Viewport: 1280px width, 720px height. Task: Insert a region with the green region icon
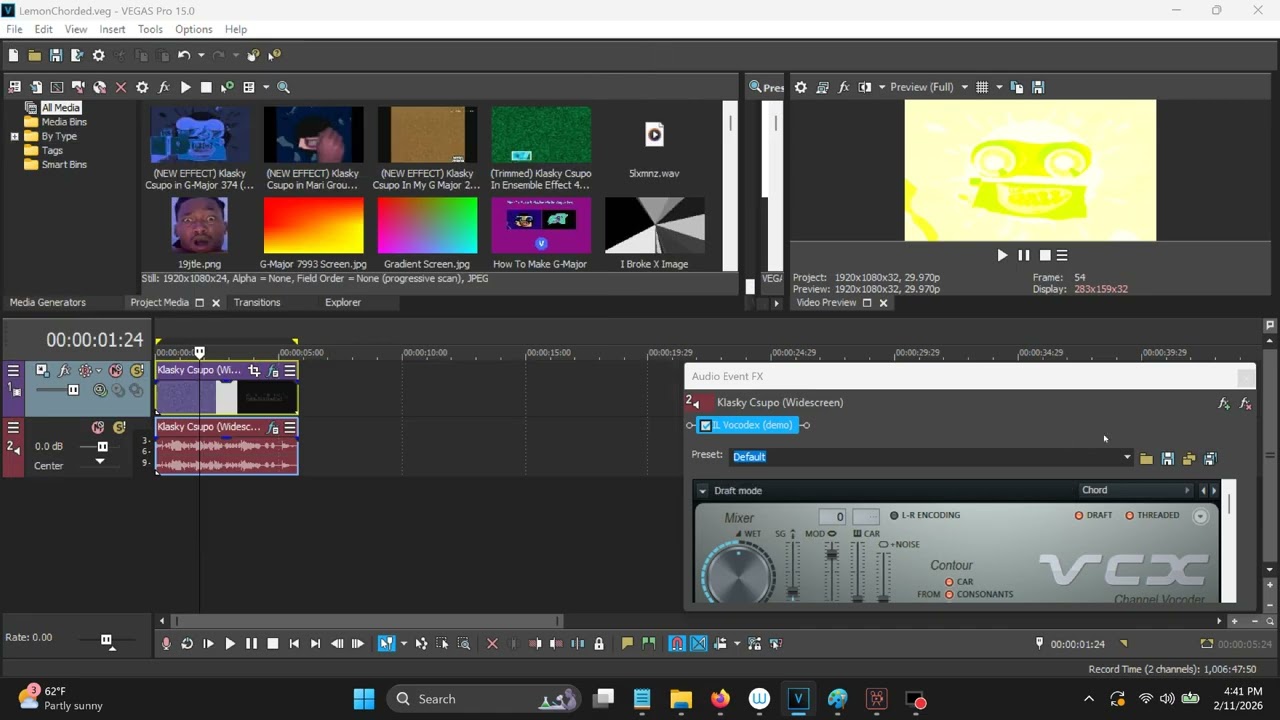[649, 644]
